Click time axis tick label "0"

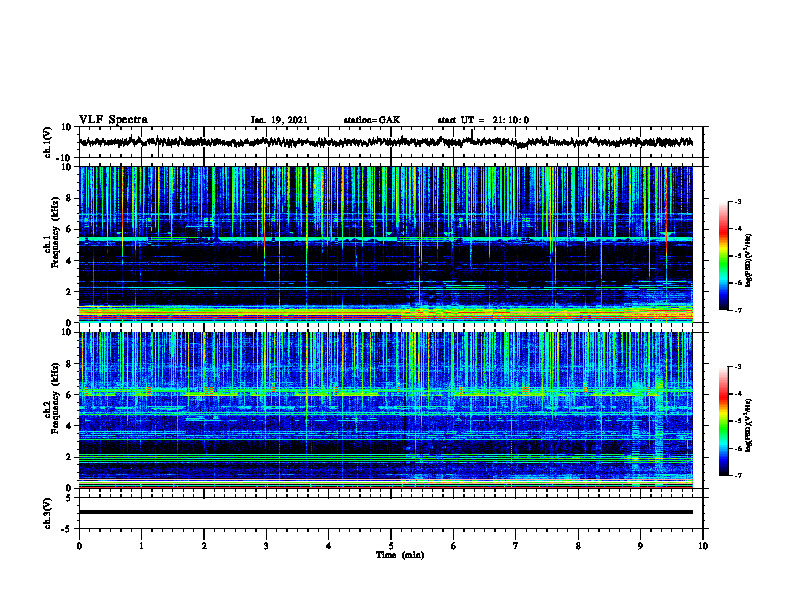(x=79, y=546)
